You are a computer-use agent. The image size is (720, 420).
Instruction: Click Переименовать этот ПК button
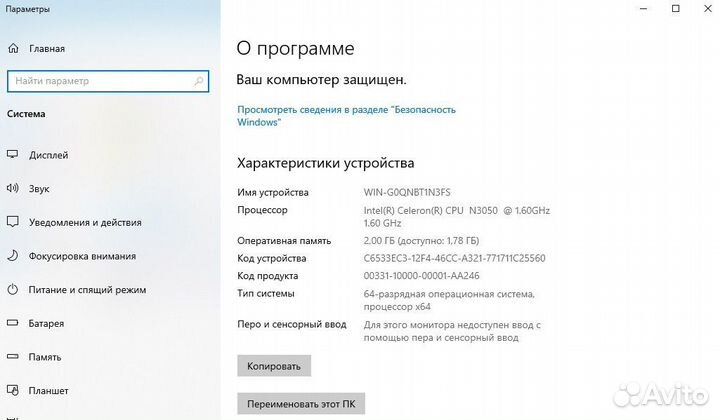[301, 404]
